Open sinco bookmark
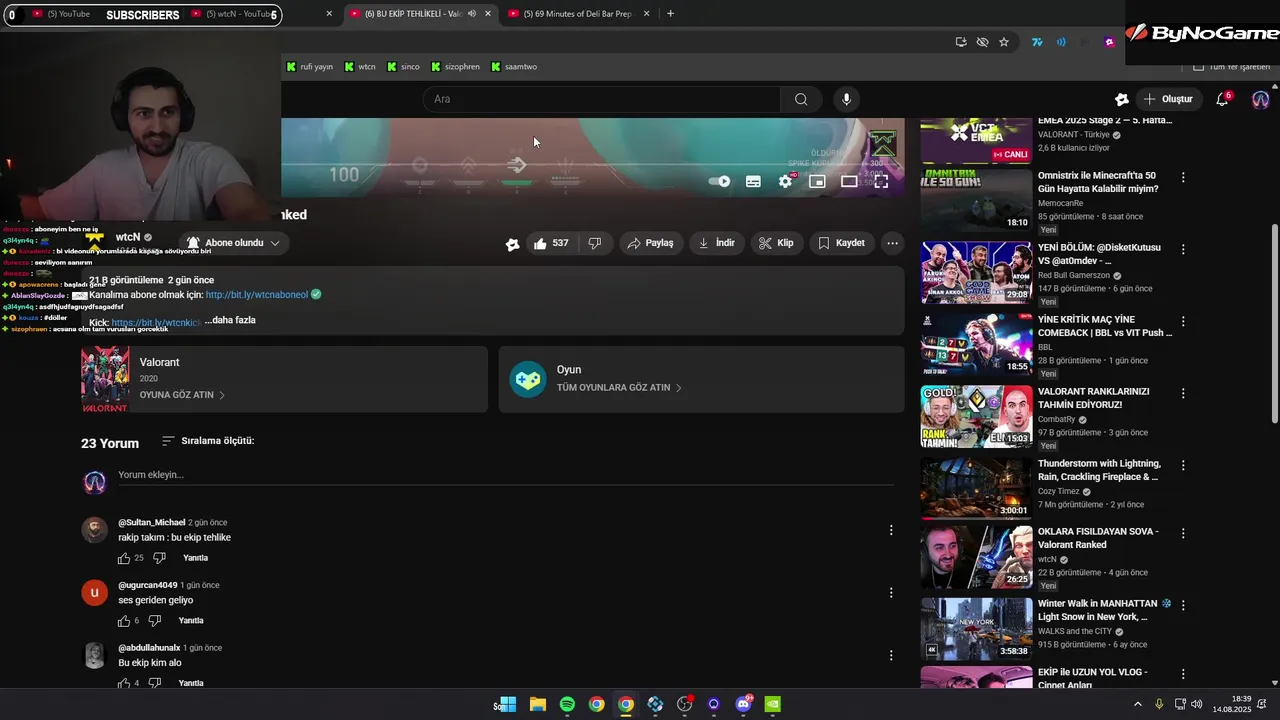 [x=402, y=67]
